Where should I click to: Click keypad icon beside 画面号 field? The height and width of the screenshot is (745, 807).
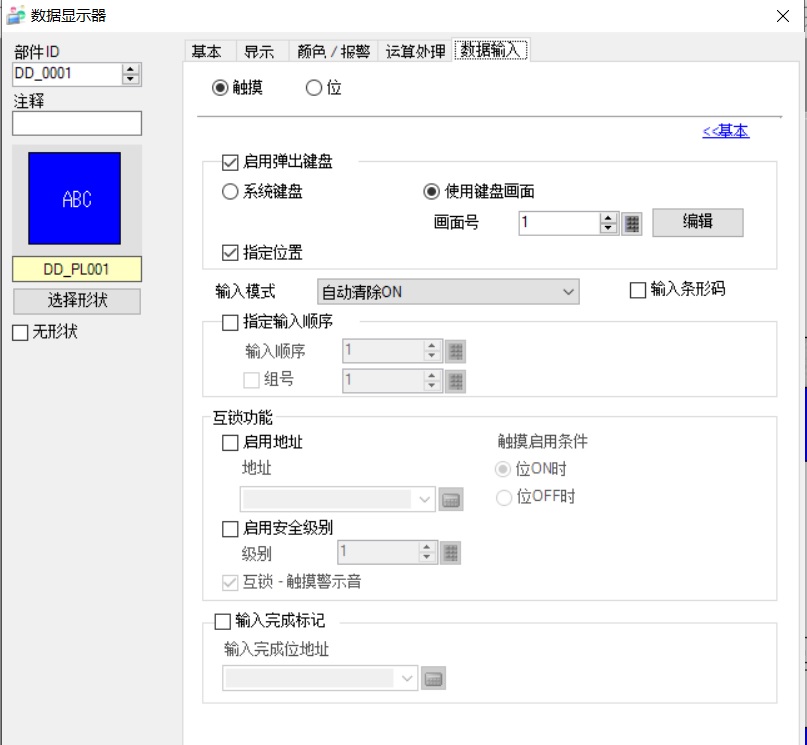coord(631,223)
